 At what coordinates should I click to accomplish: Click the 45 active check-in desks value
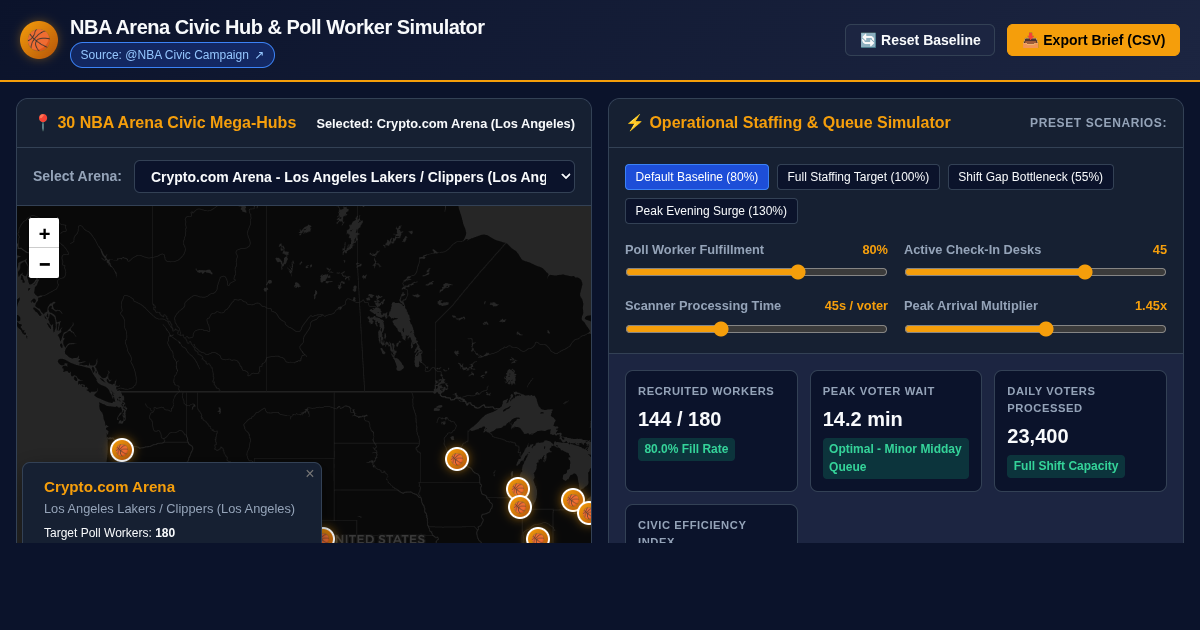tap(1160, 250)
